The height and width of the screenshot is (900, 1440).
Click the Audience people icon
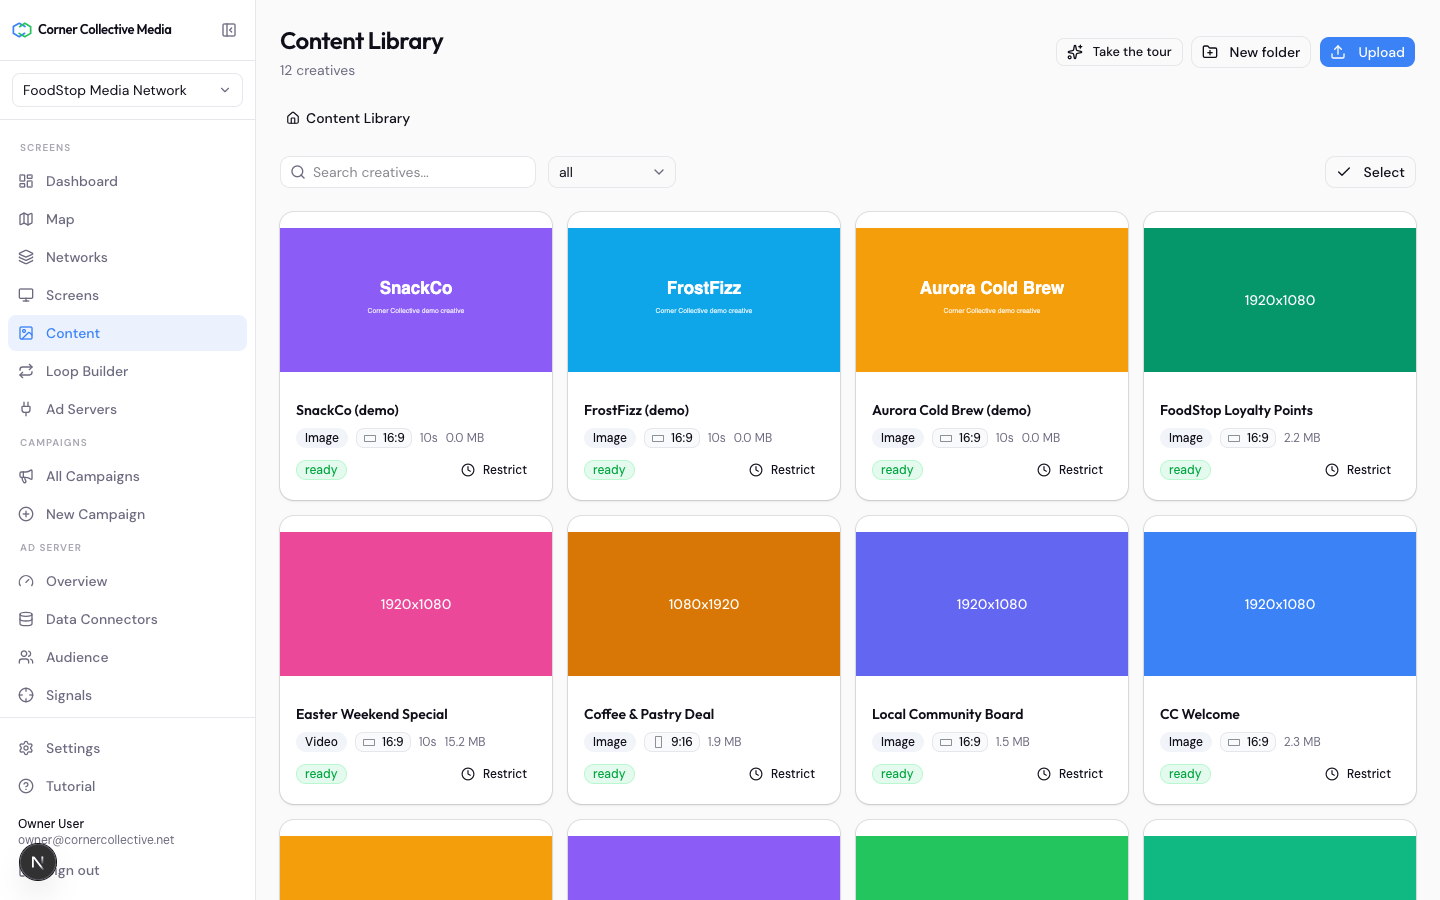26,657
